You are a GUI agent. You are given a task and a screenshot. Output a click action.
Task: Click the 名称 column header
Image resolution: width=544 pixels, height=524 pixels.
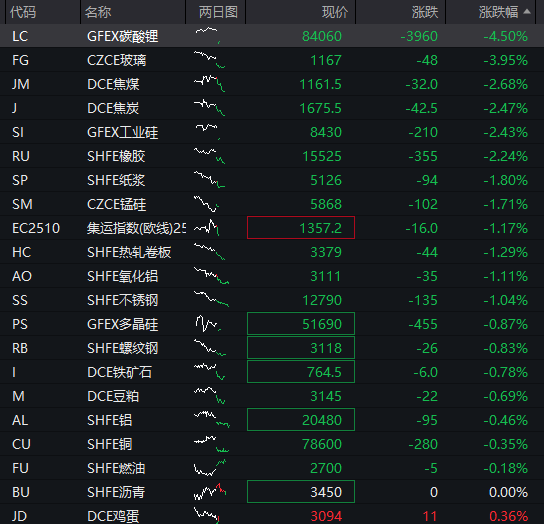pyautogui.click(x=98, y=12)
